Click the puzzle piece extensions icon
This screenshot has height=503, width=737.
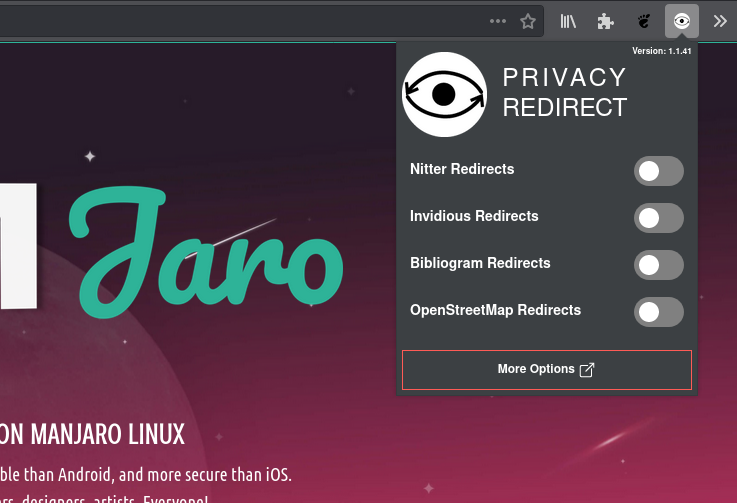[x=605, y=20]
